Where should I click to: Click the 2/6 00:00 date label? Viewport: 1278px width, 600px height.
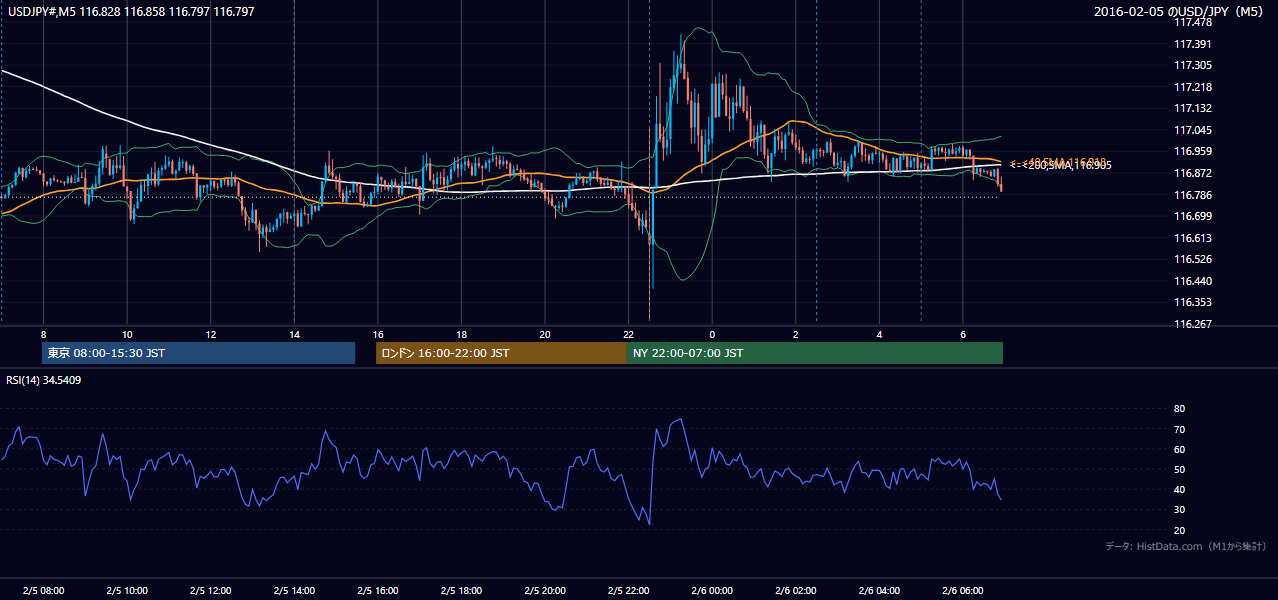(x=713, y=590)
